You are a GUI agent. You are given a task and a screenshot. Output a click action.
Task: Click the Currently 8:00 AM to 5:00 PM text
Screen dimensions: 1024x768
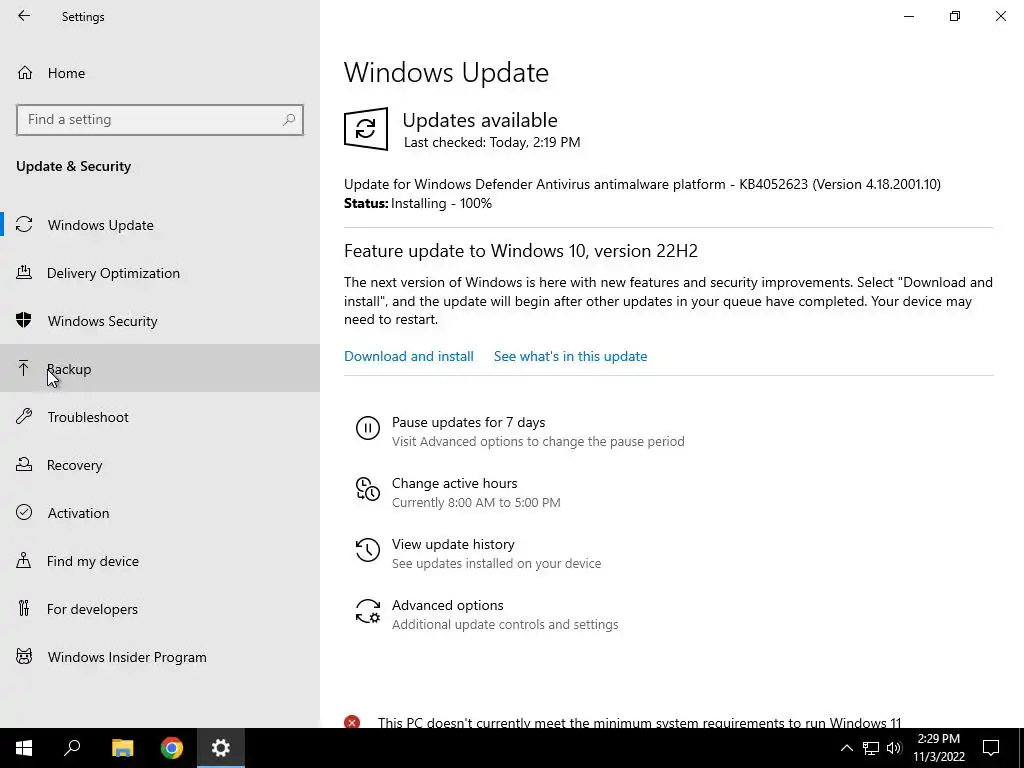coord(476,502)
